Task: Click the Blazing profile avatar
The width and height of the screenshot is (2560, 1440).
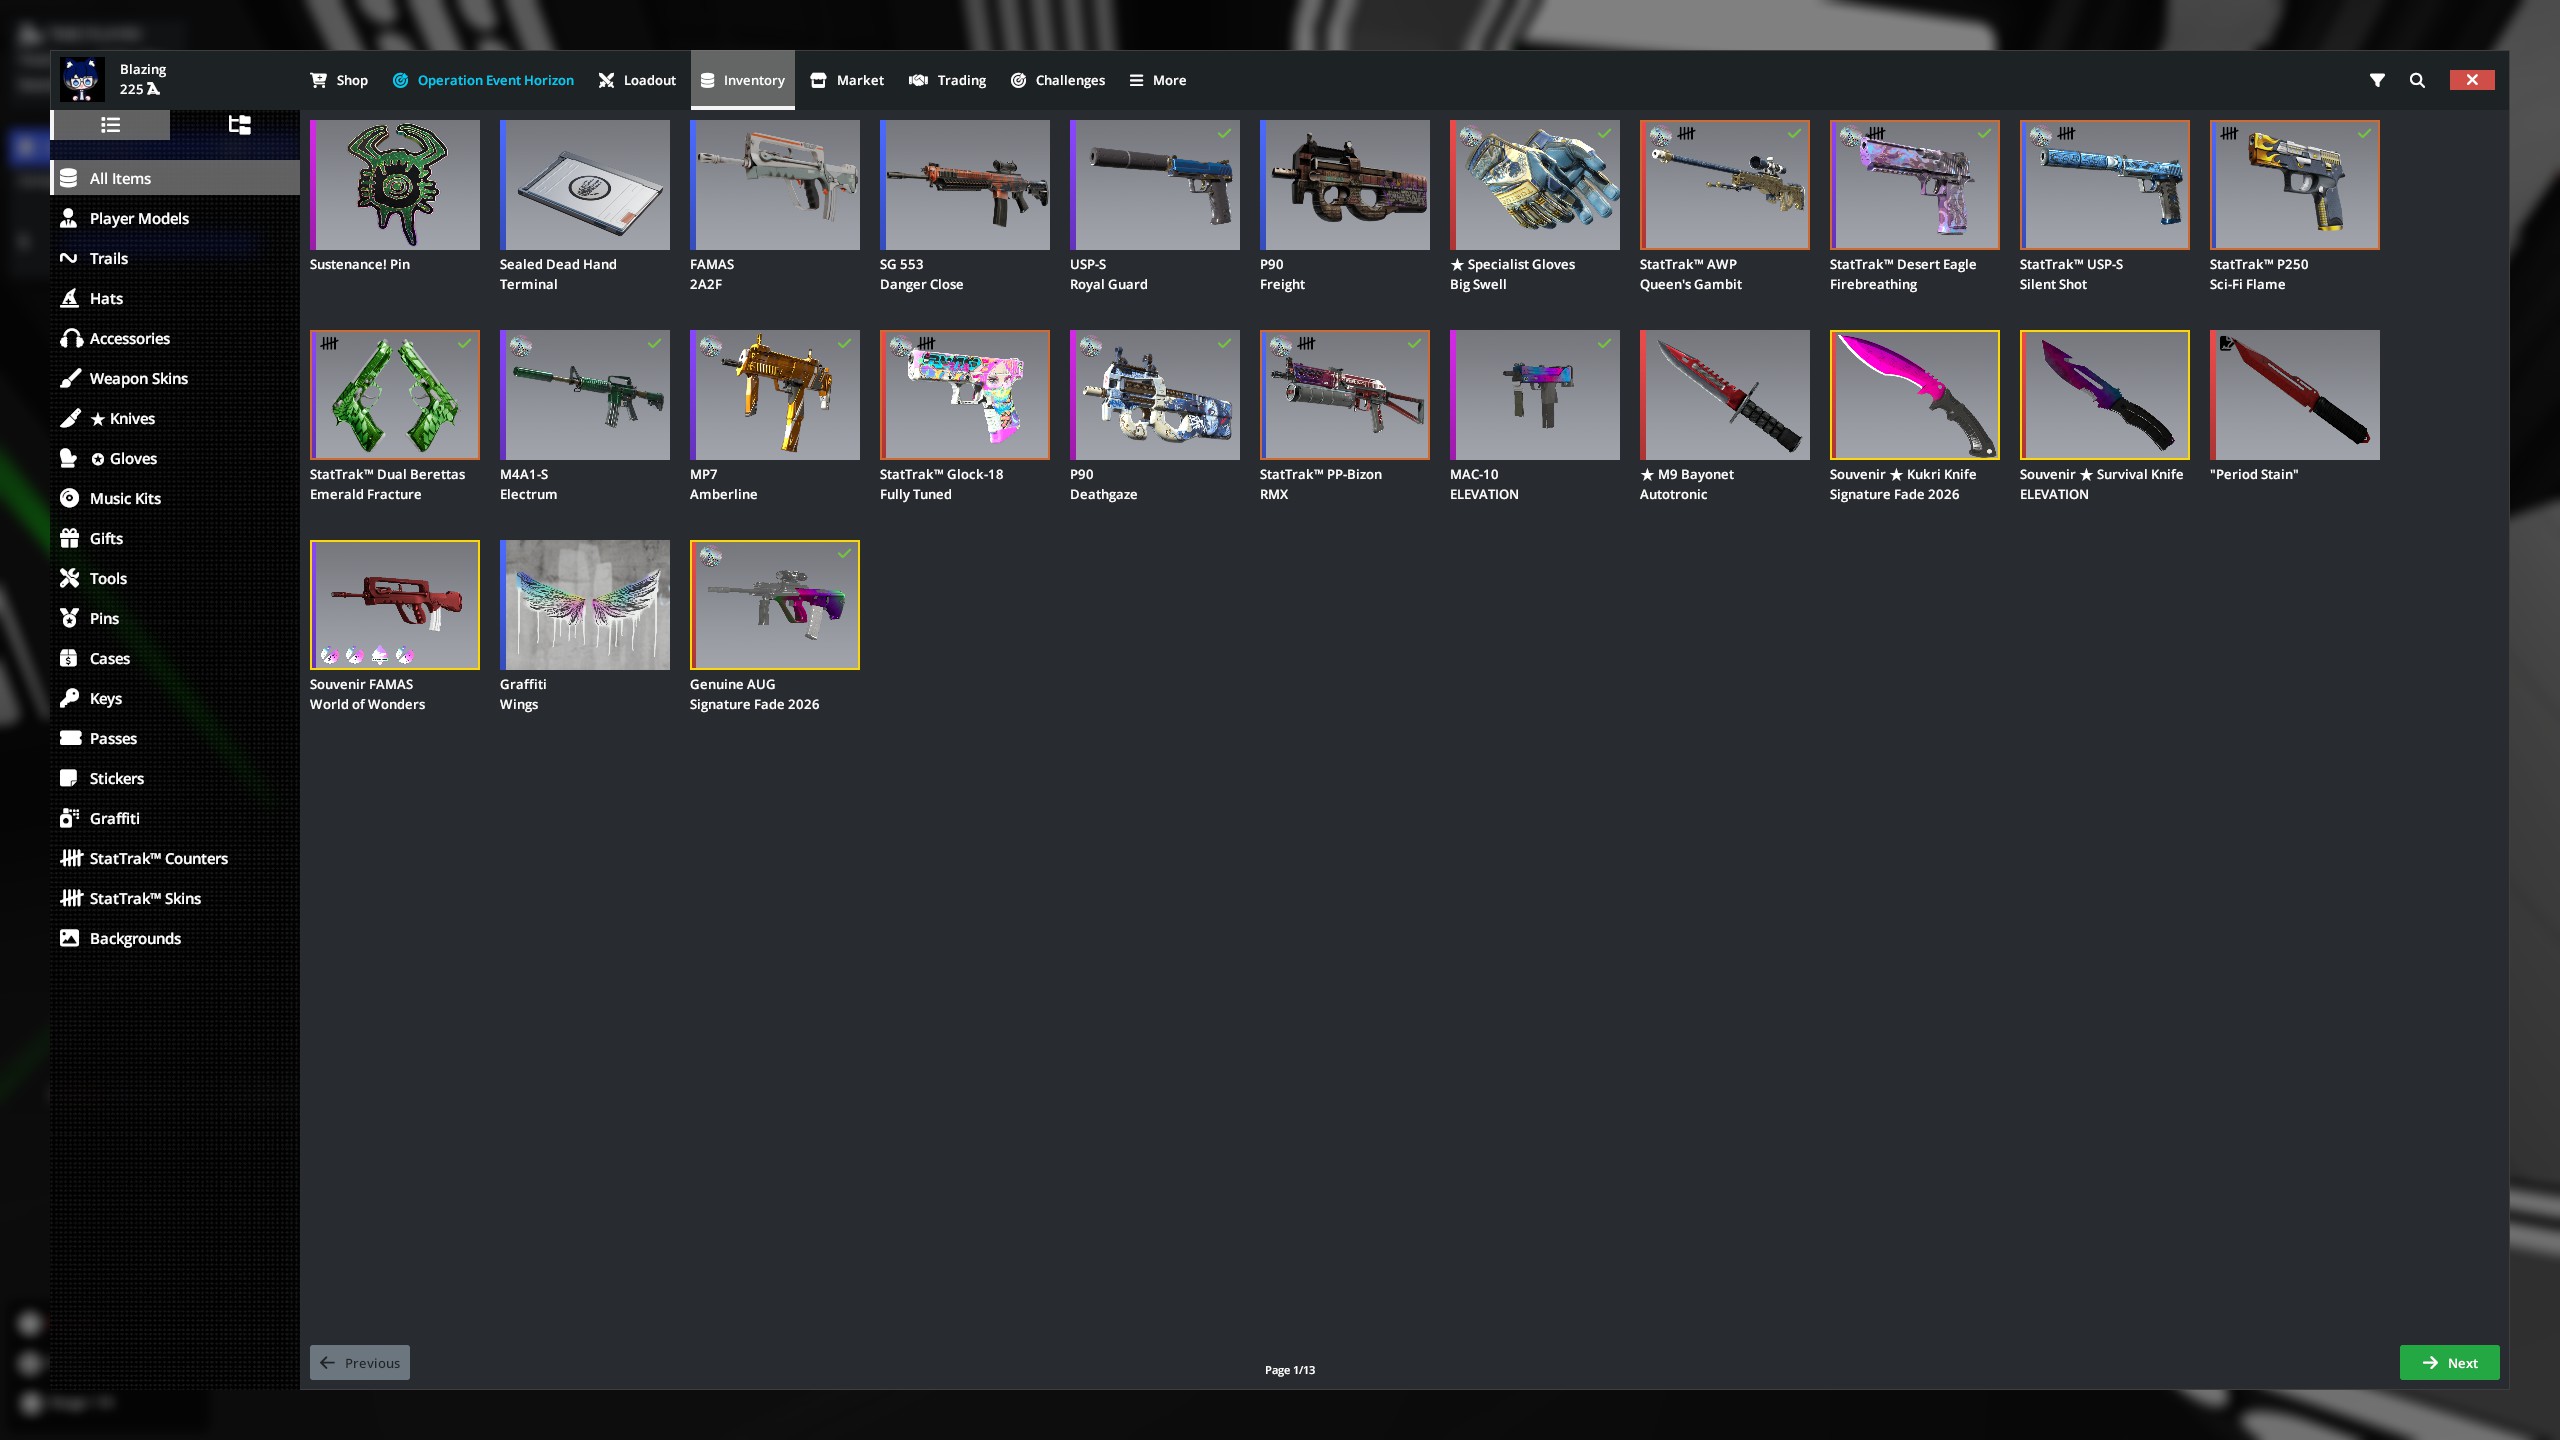Action: pos(82,80)
